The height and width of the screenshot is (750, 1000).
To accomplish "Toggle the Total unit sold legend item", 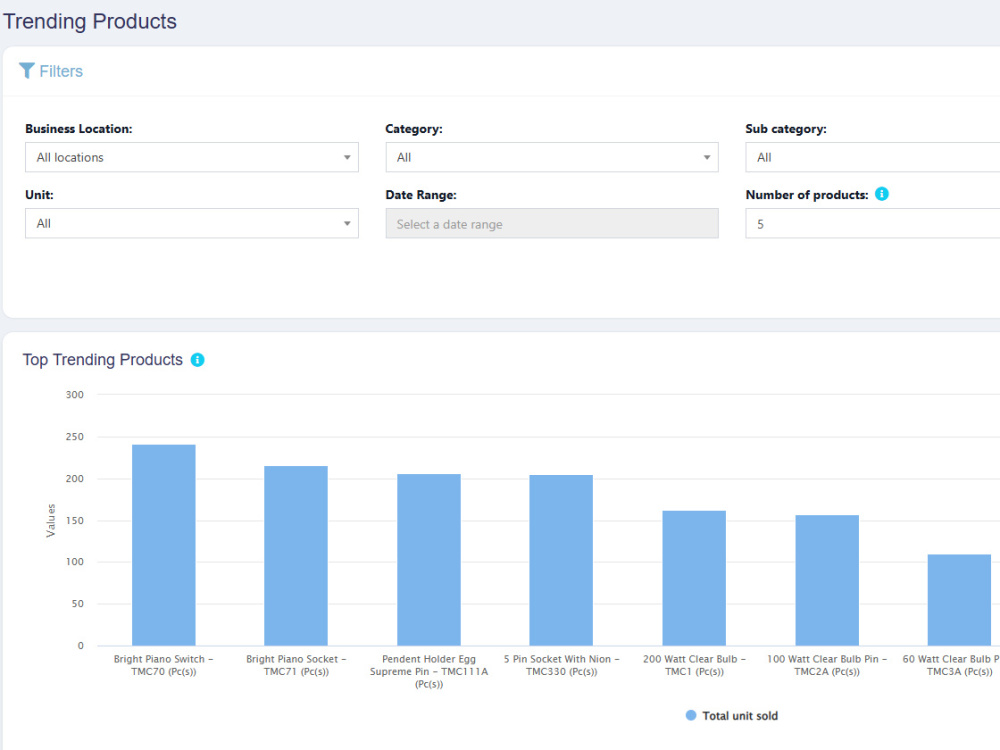I will click(732, 716).
